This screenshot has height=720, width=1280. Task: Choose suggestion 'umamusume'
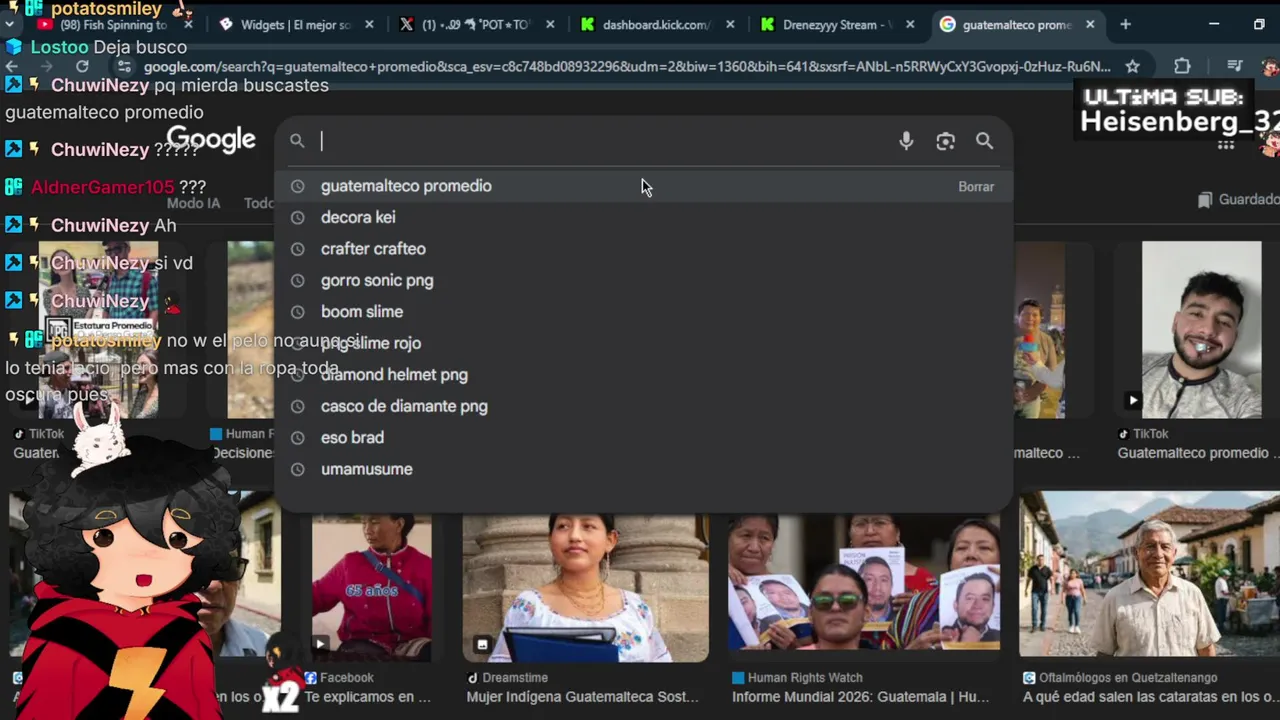643,469
